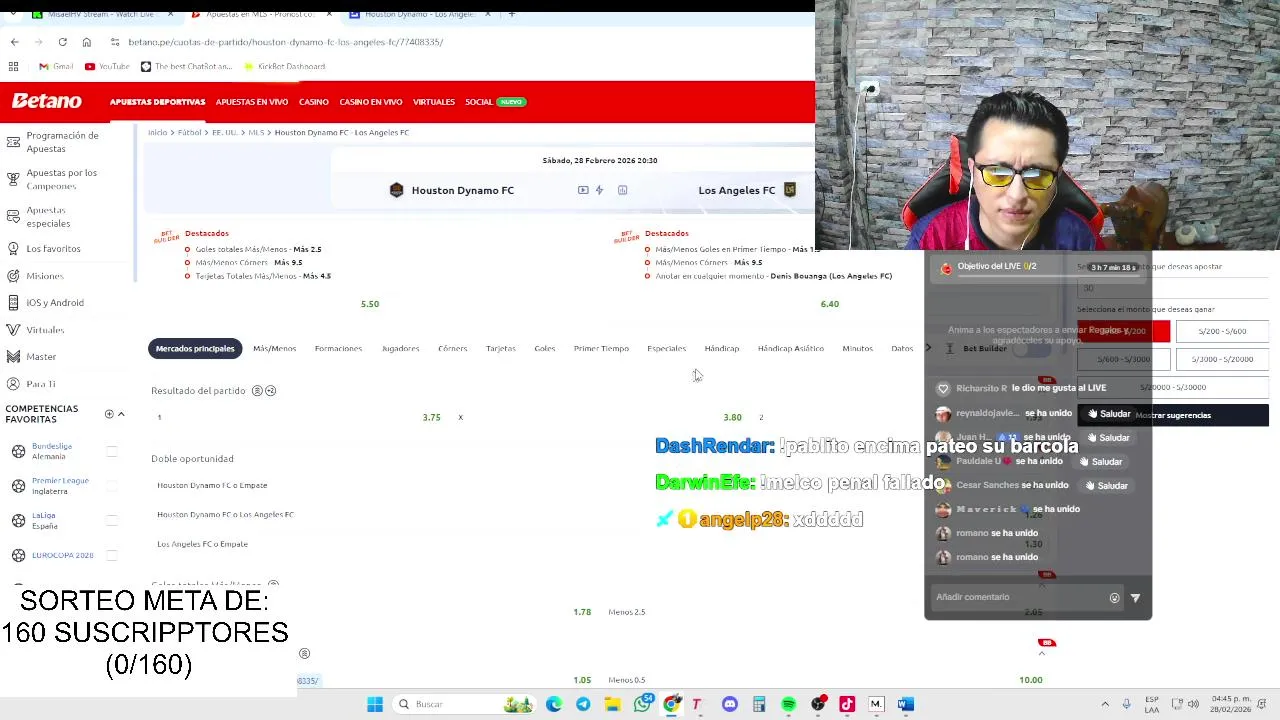Click the Bet Builder odds 6.40

(x=829, y=304)
